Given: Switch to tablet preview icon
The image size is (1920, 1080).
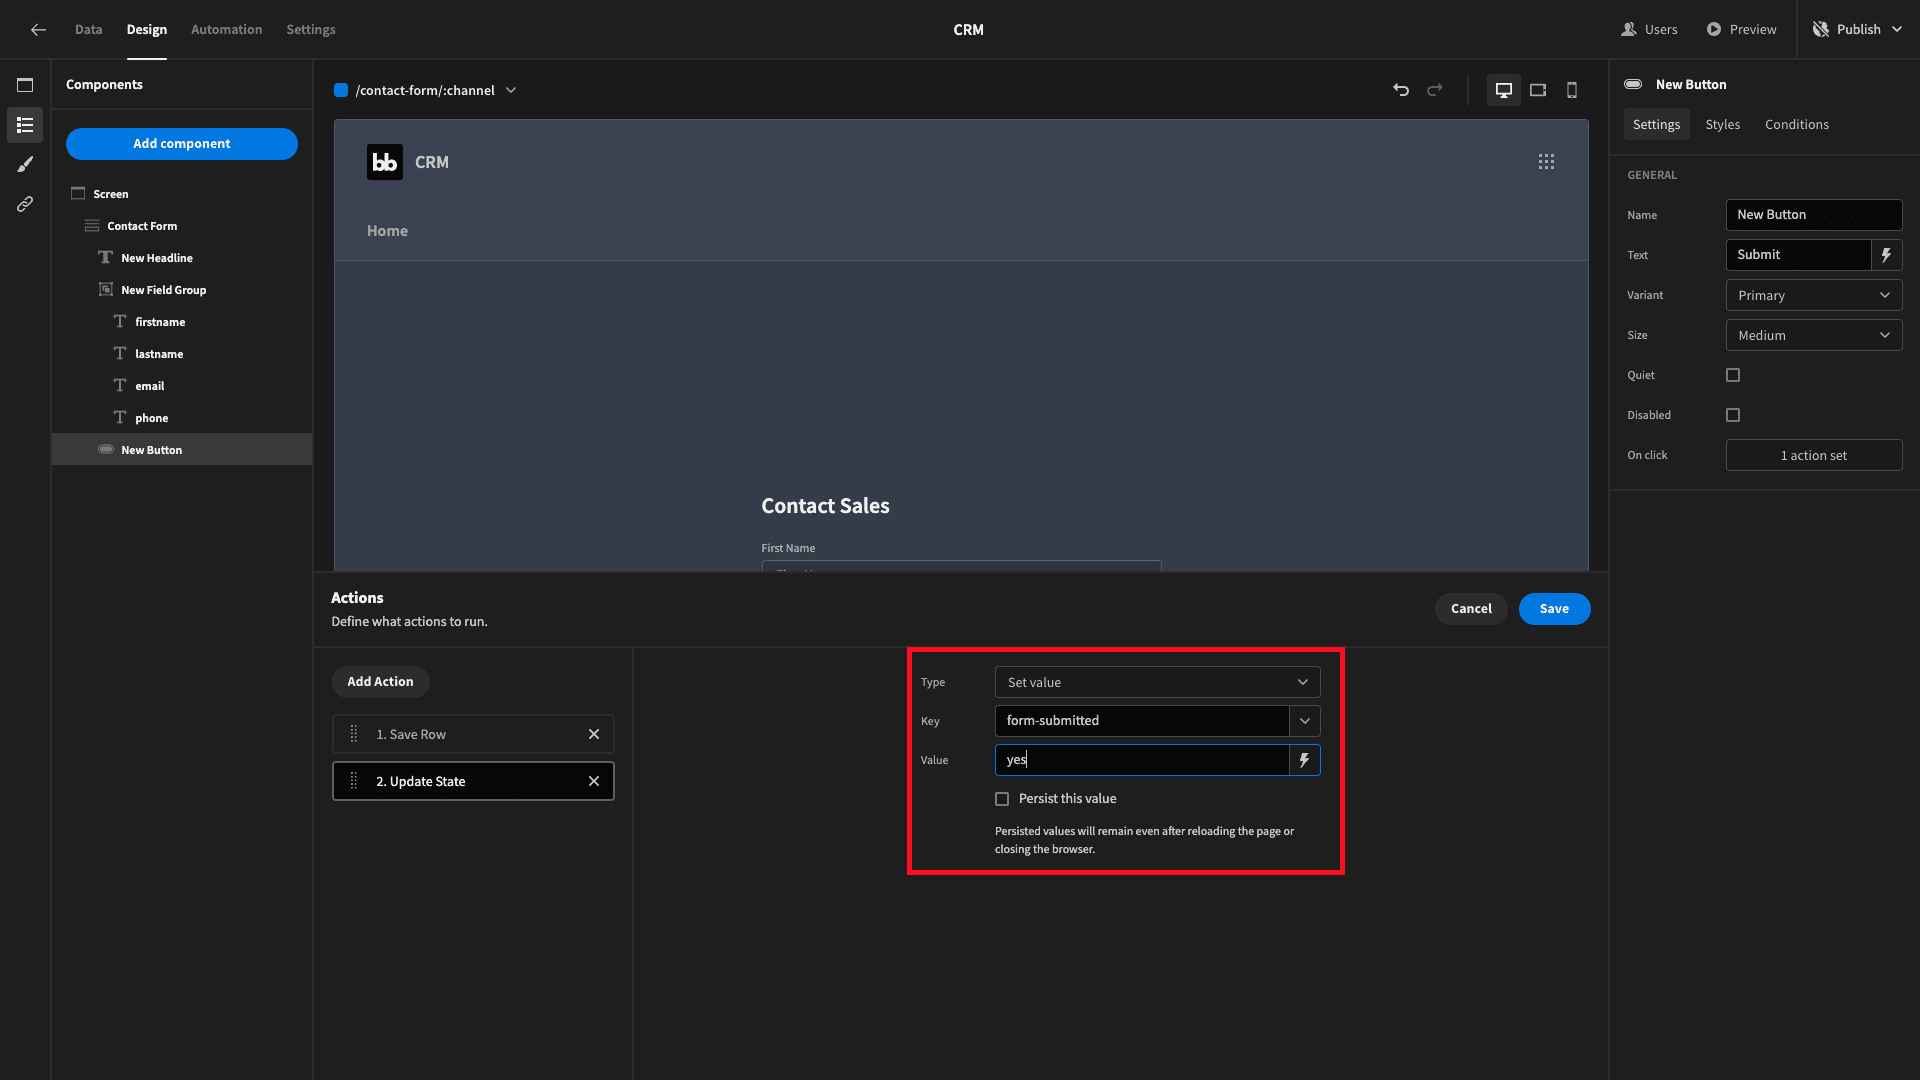Looking at the screenshot, I should pyautogui.click(x=1538, y=90).
